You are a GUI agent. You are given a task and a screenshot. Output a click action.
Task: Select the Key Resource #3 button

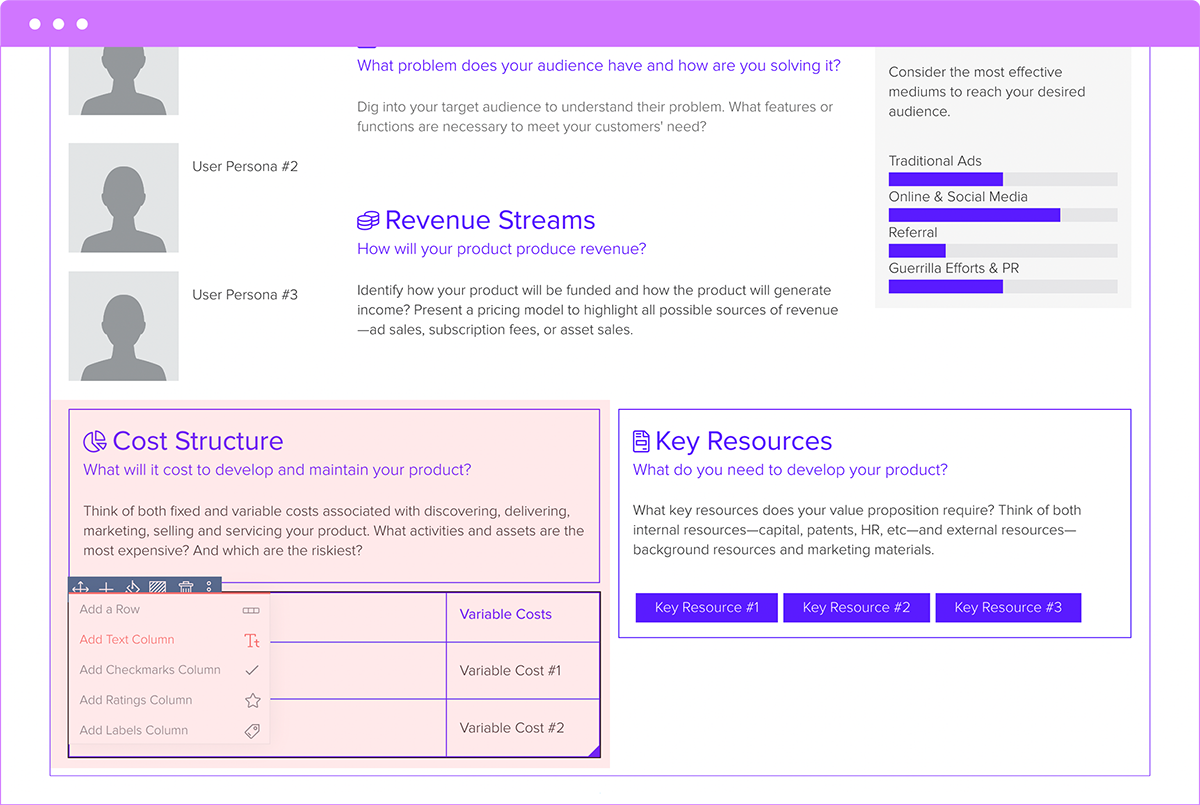pos(1008,607)
